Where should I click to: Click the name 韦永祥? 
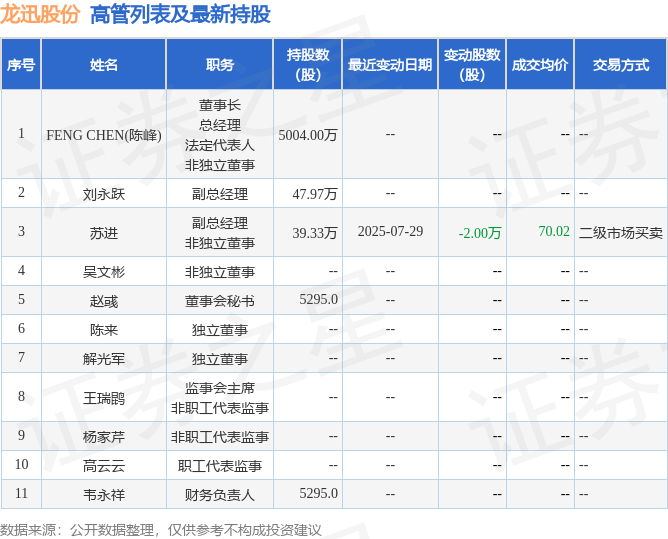pos(104,495)
